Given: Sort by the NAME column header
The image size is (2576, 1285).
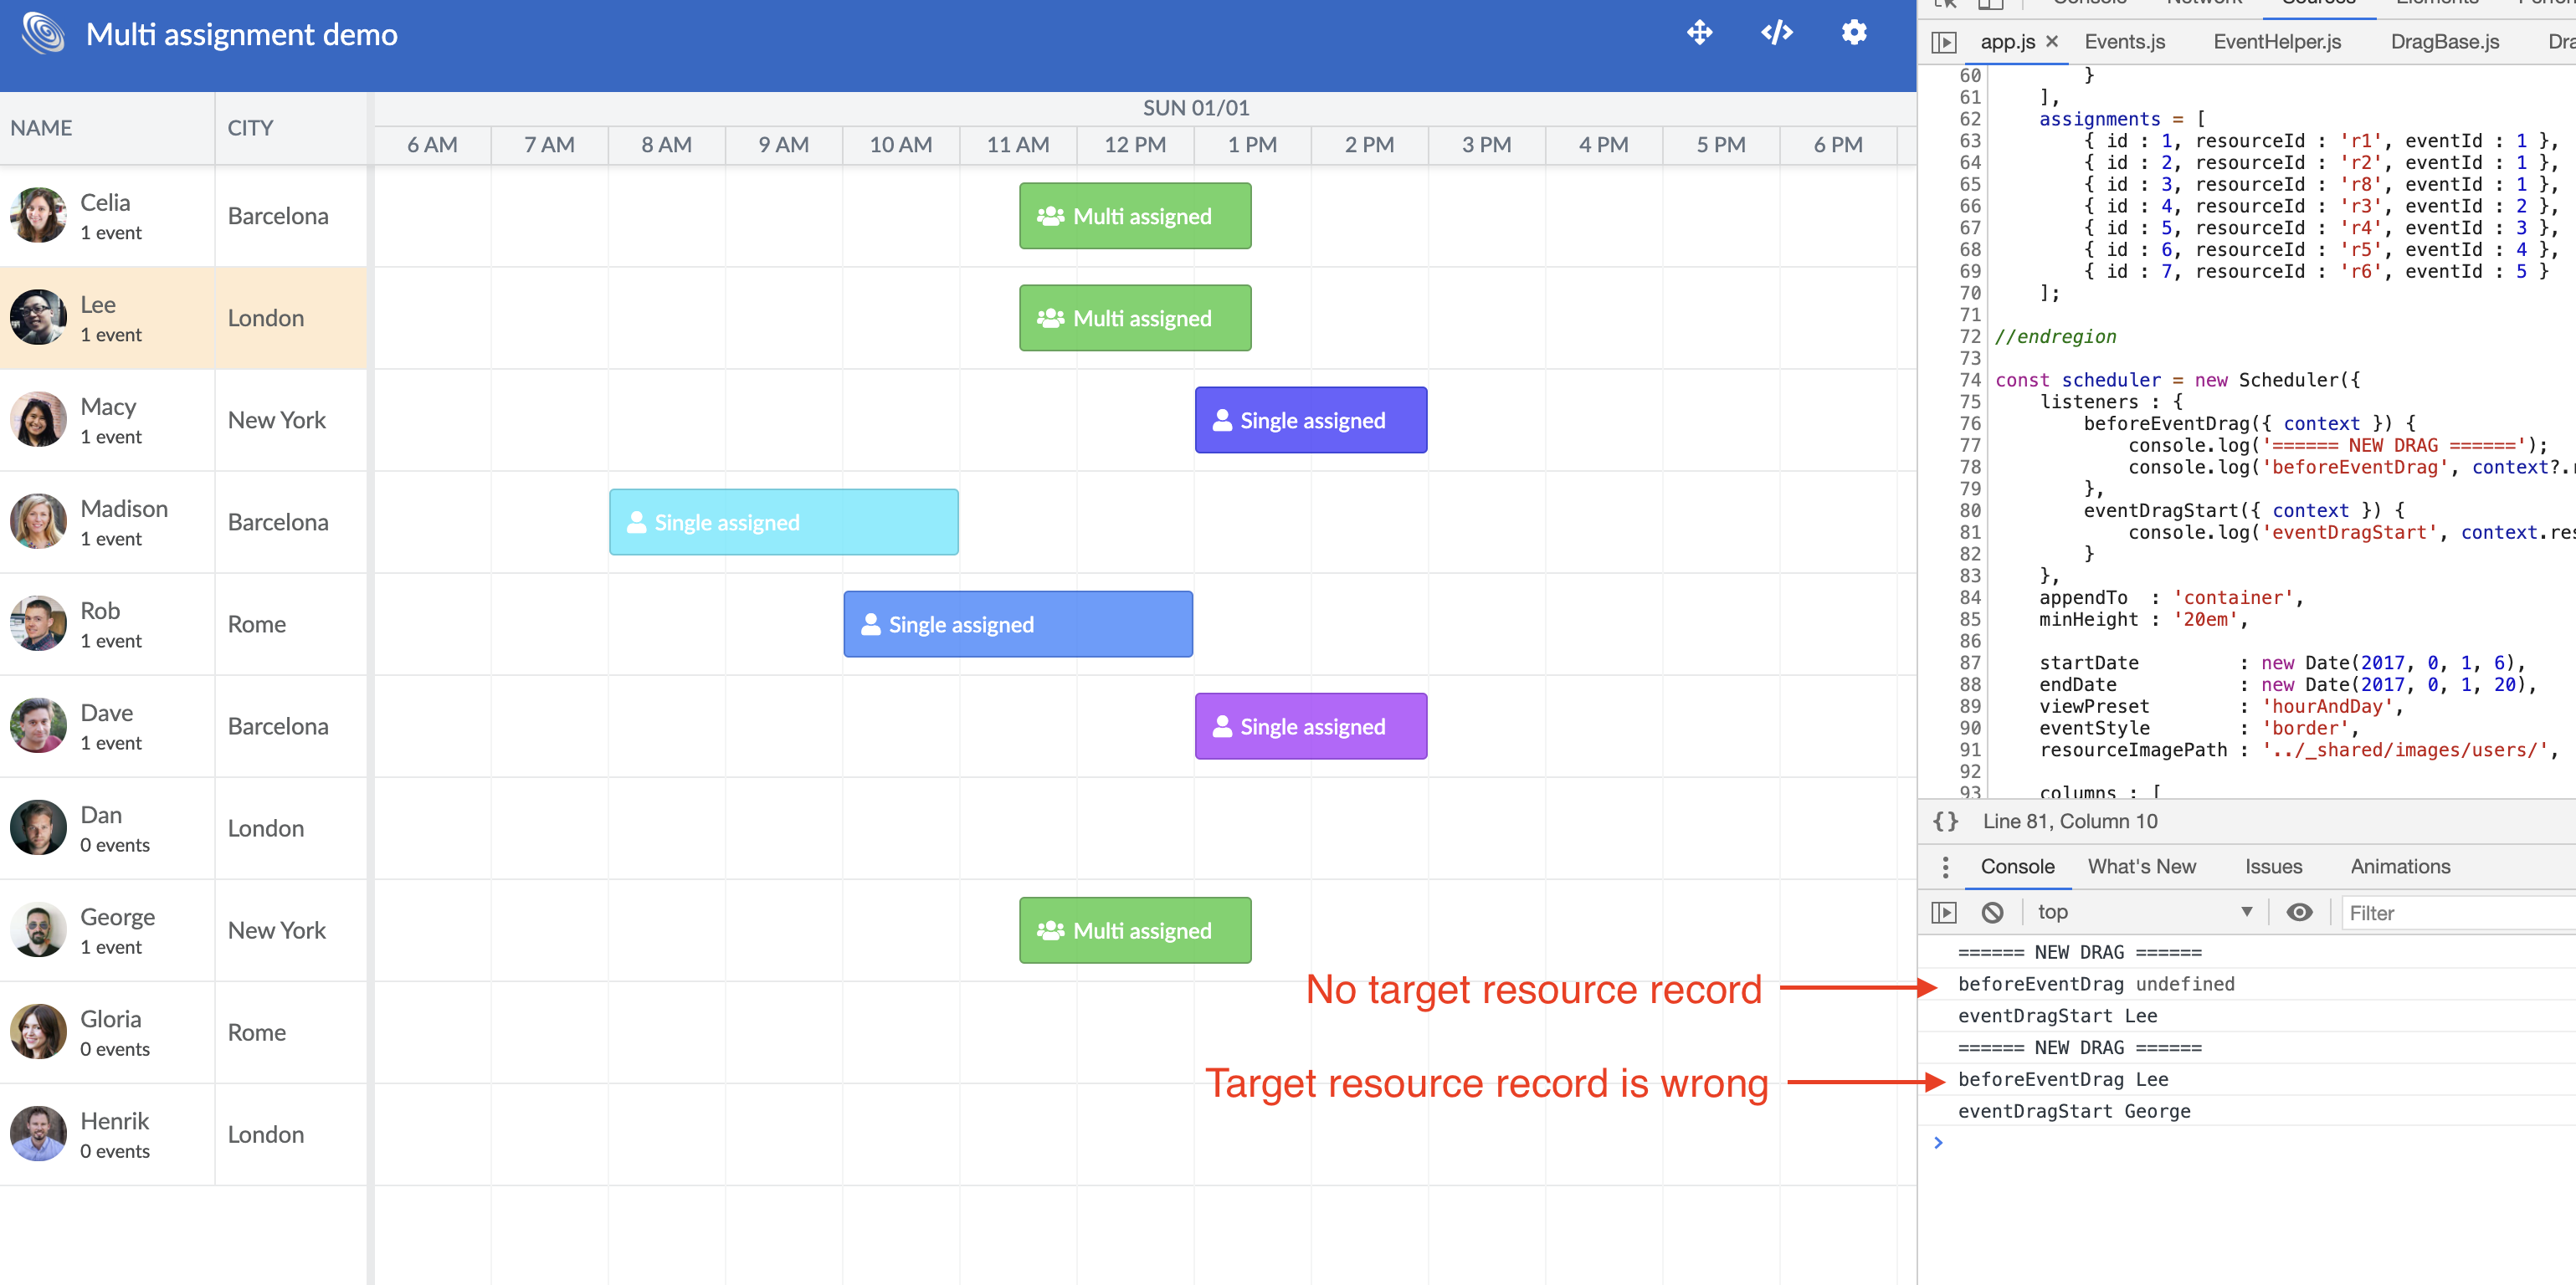Looking at the screenshot, I should coord(42,128).
